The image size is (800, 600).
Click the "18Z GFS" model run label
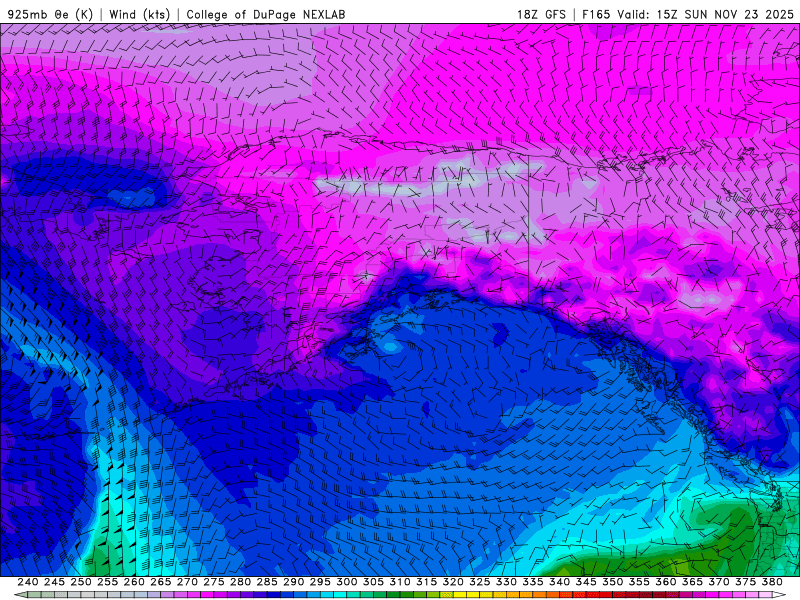[x=541, y=14]
